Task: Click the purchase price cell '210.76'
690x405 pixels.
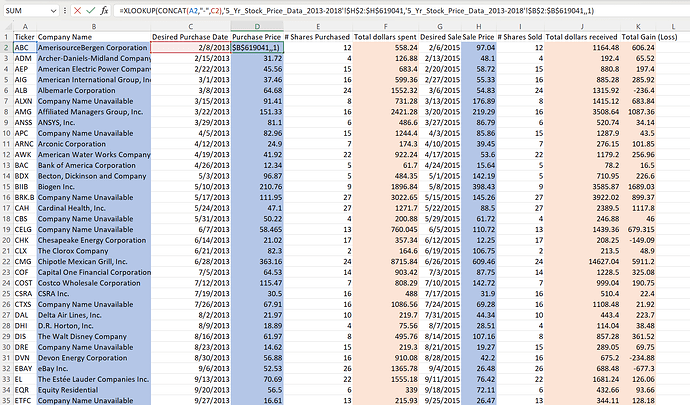Action: [x=257, y=187]
